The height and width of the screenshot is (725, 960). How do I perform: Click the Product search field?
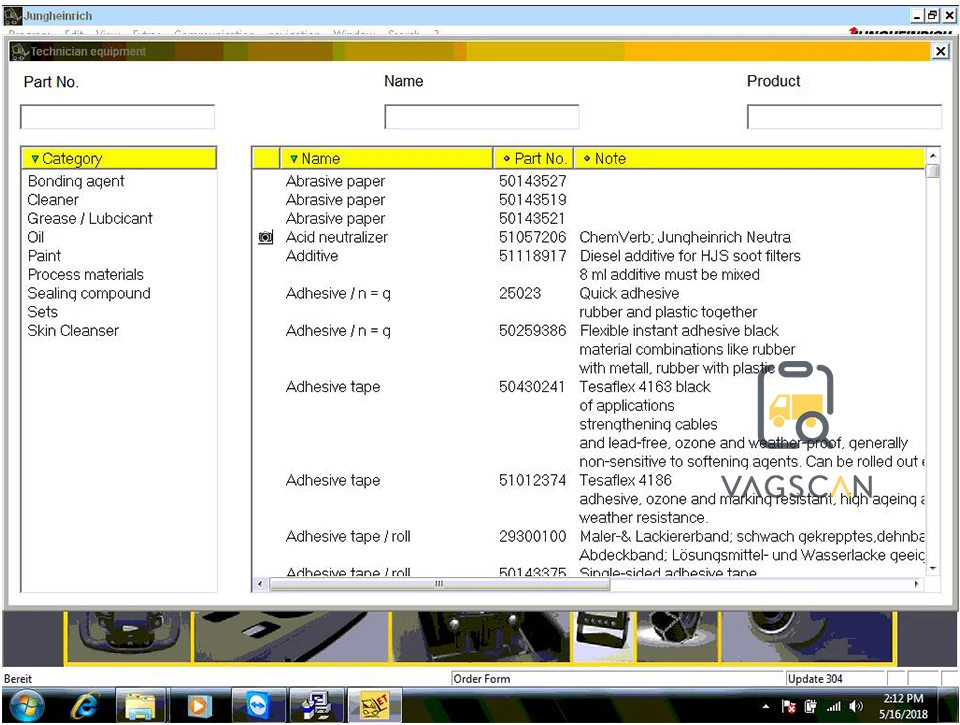click(x=844, y=116)
